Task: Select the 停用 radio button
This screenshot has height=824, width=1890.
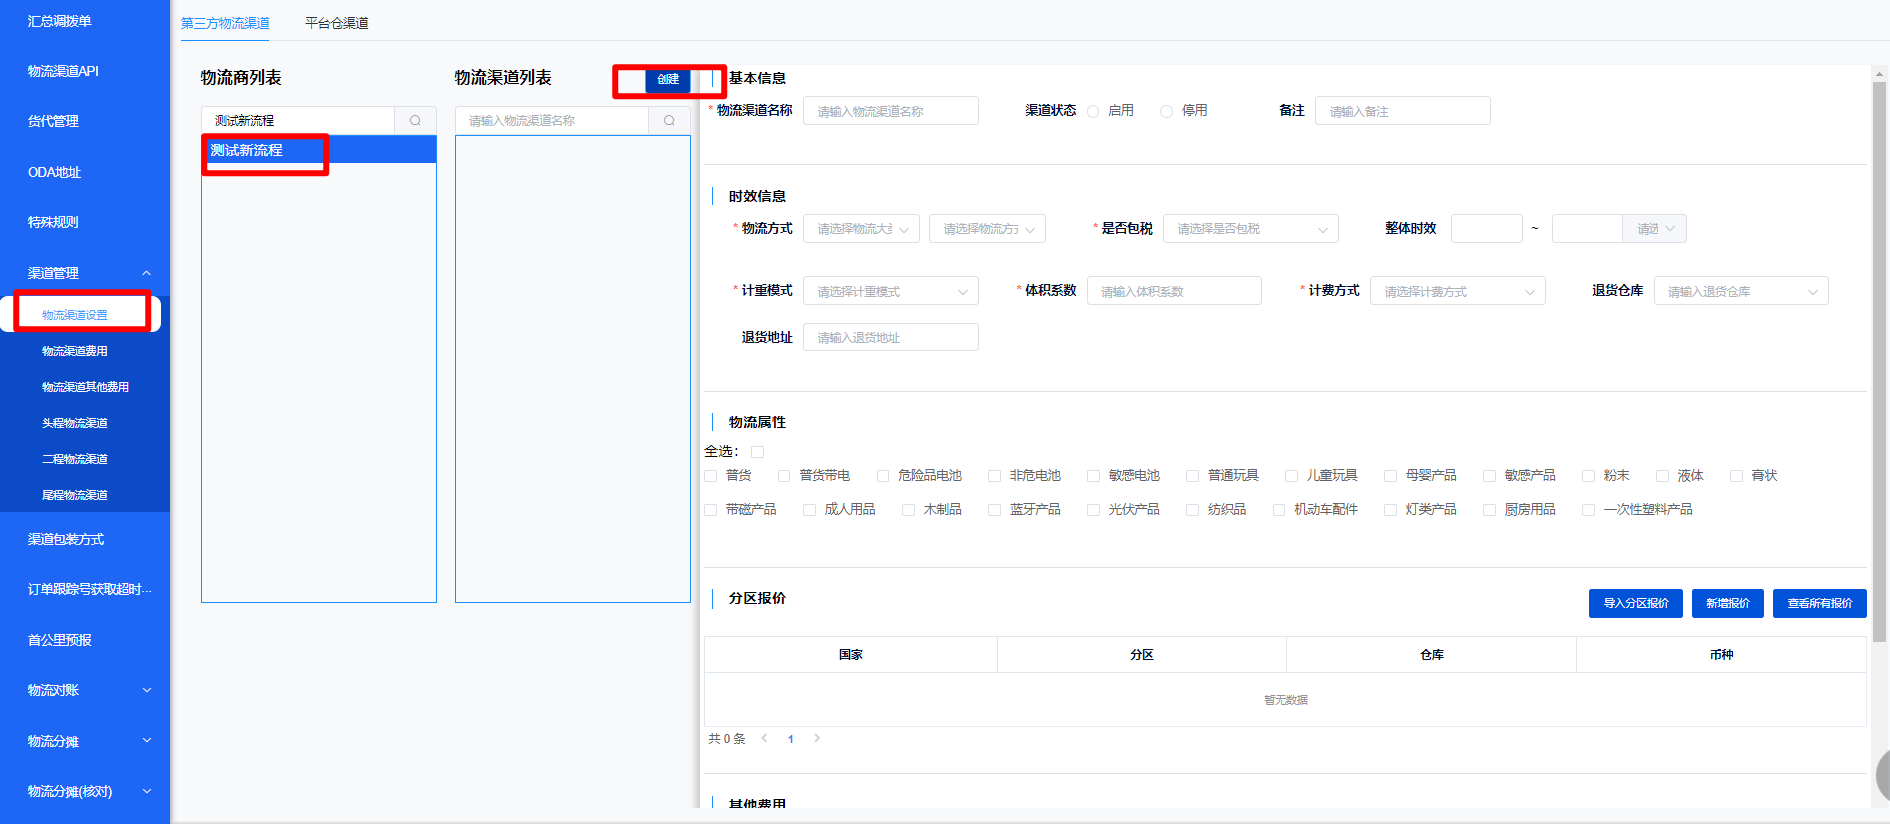Action: click(x=1166, y=111)
